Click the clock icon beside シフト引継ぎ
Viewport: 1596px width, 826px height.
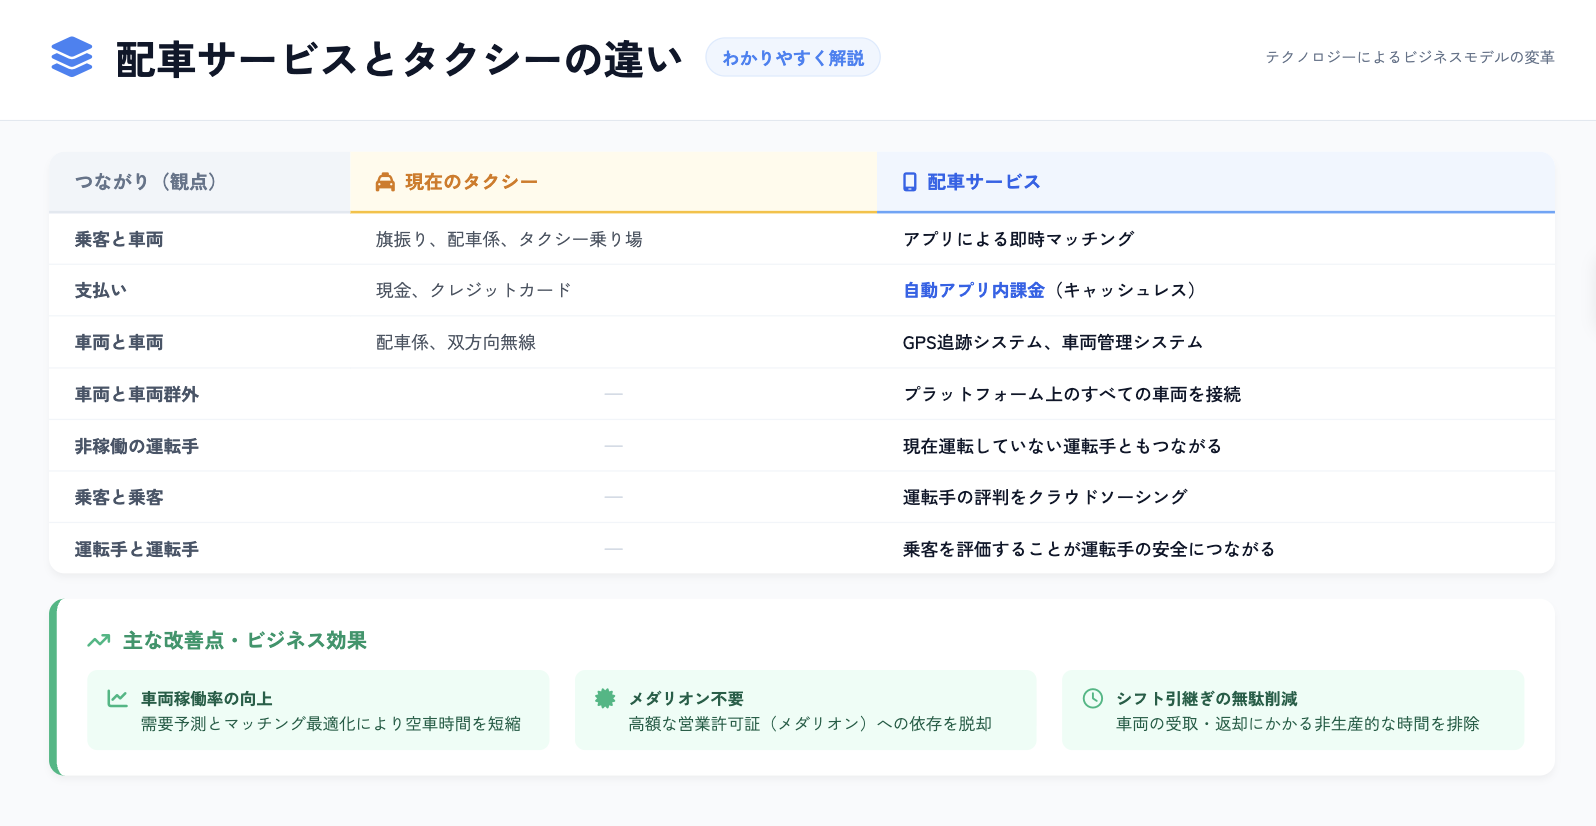point(1093,698)
